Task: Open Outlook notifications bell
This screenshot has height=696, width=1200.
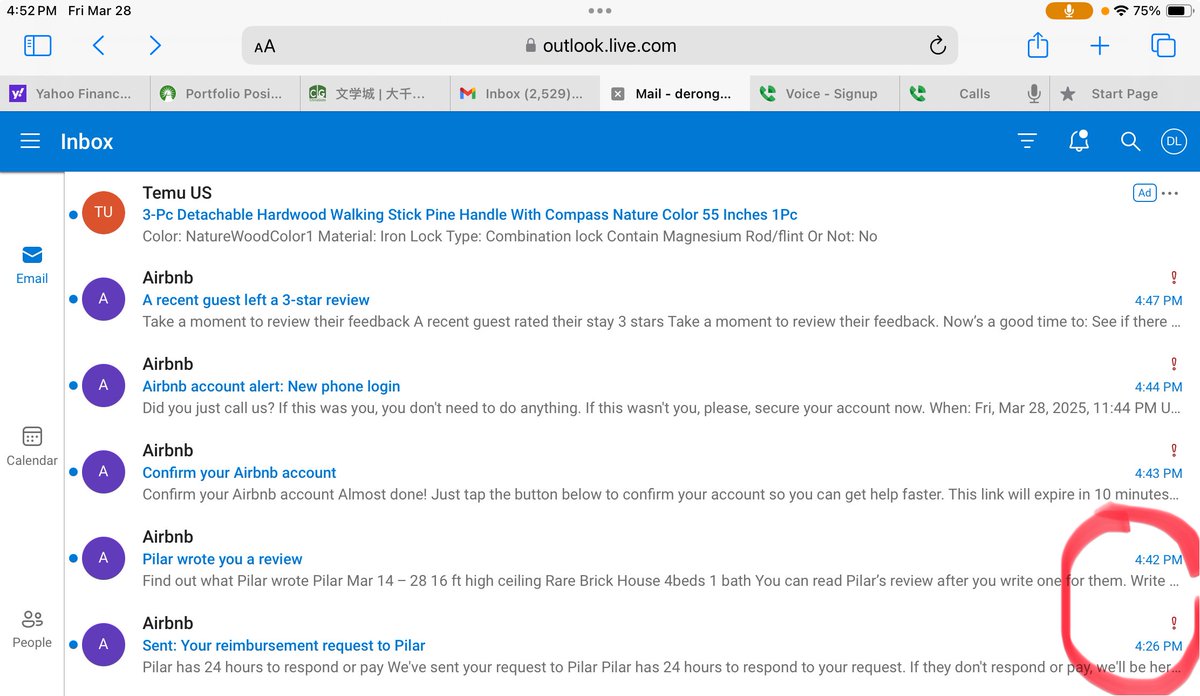Action: [1079, 141]
